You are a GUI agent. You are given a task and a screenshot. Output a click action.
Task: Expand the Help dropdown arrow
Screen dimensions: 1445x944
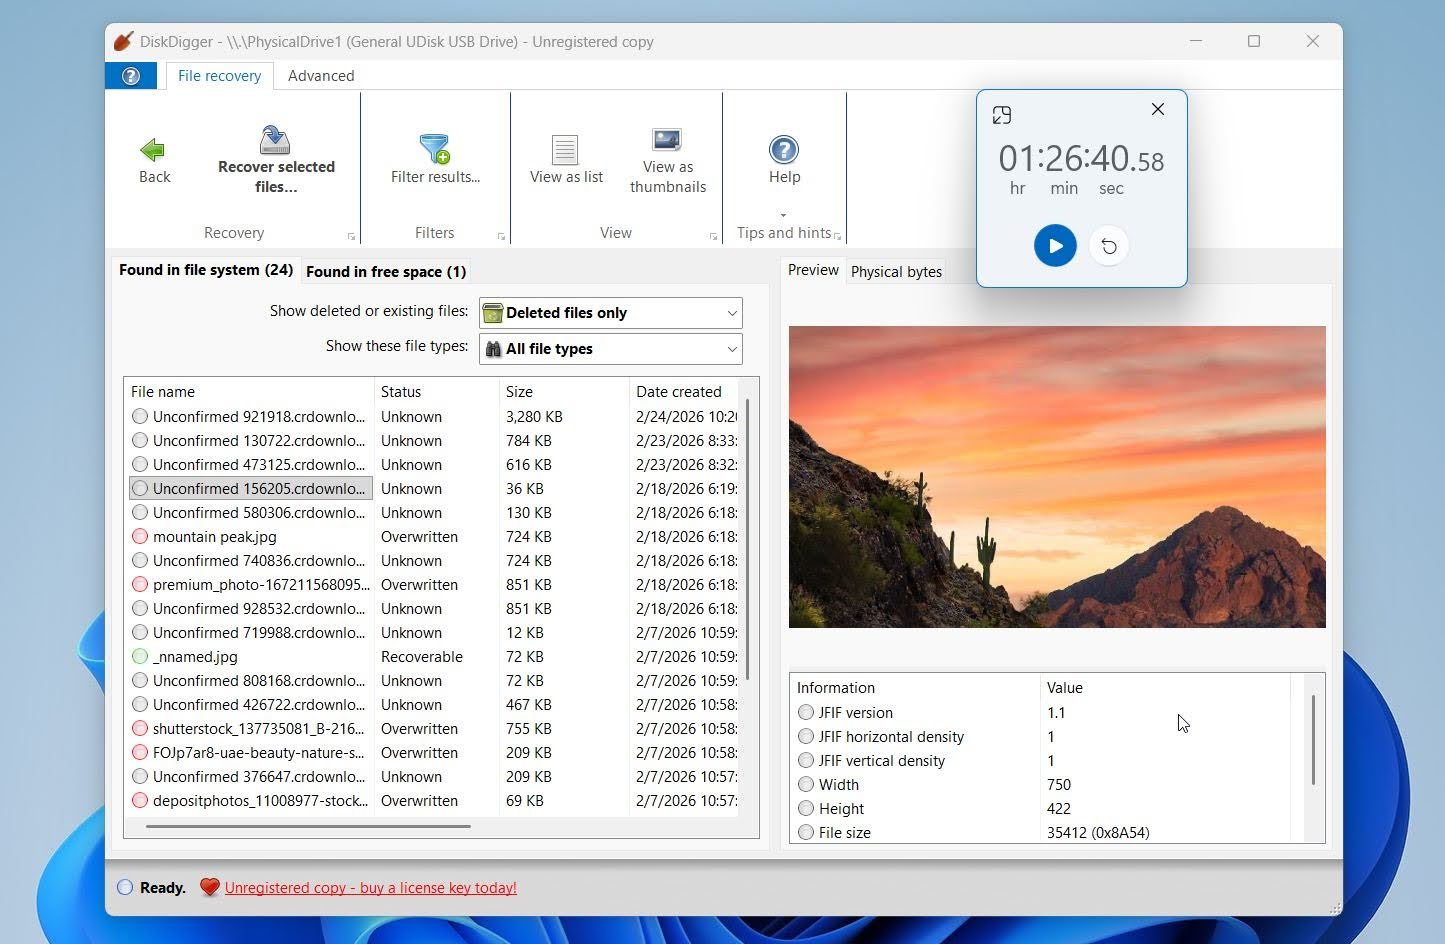(x=783, y=214)
